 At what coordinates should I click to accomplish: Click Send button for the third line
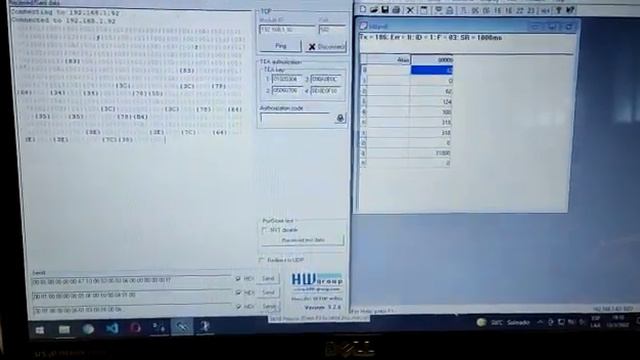pos(269,307)
